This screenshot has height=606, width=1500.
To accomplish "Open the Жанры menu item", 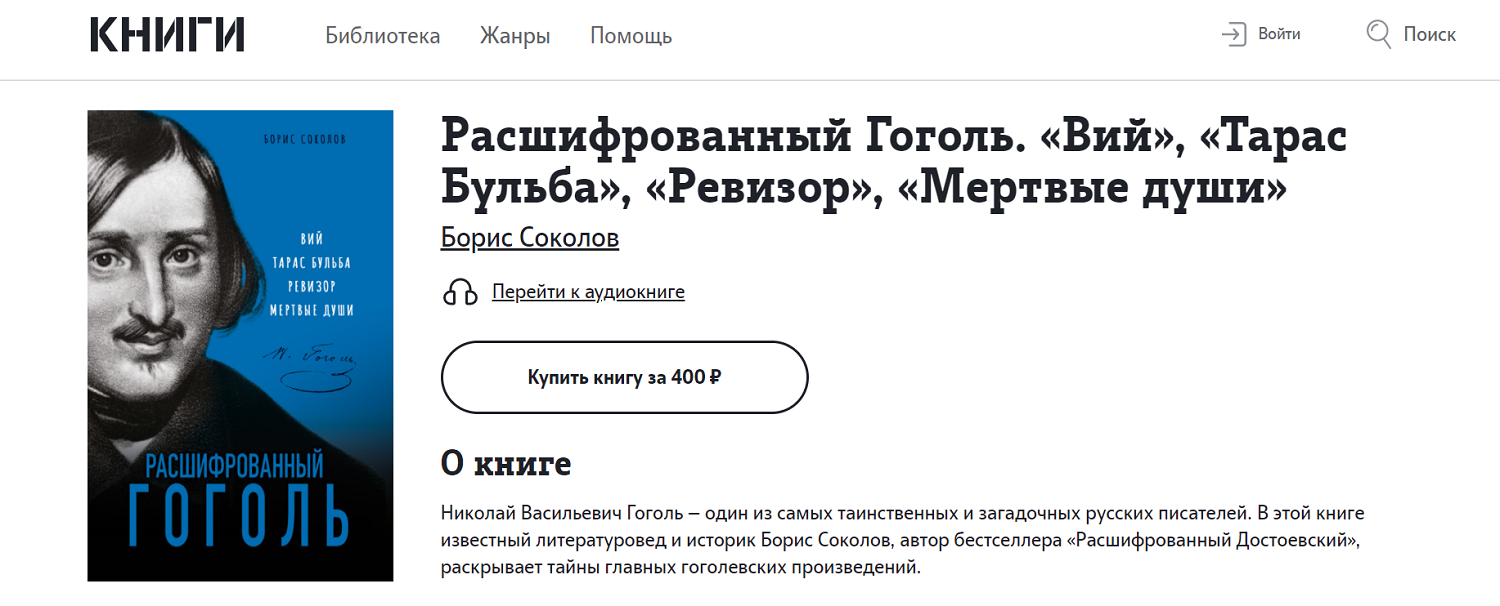I will (515, 36).
